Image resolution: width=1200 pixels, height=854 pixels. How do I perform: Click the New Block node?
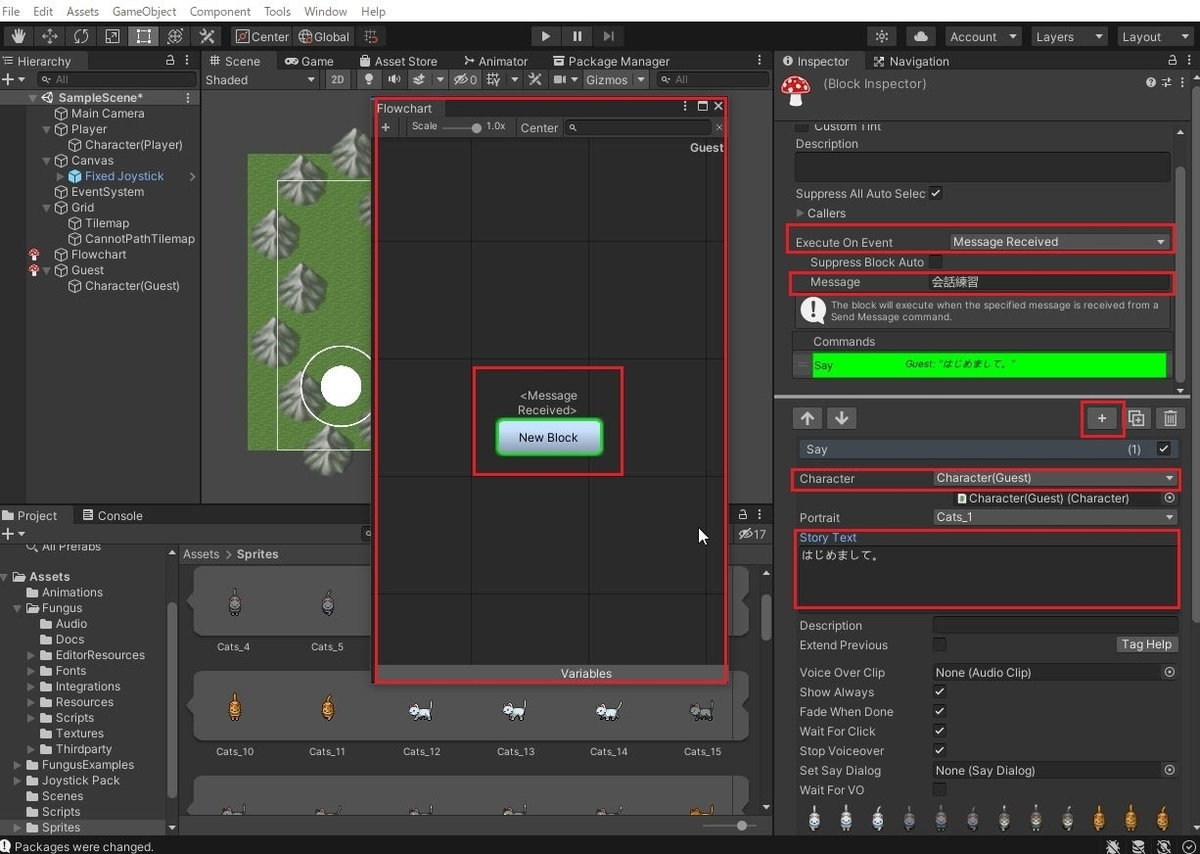tap(549, 437)
